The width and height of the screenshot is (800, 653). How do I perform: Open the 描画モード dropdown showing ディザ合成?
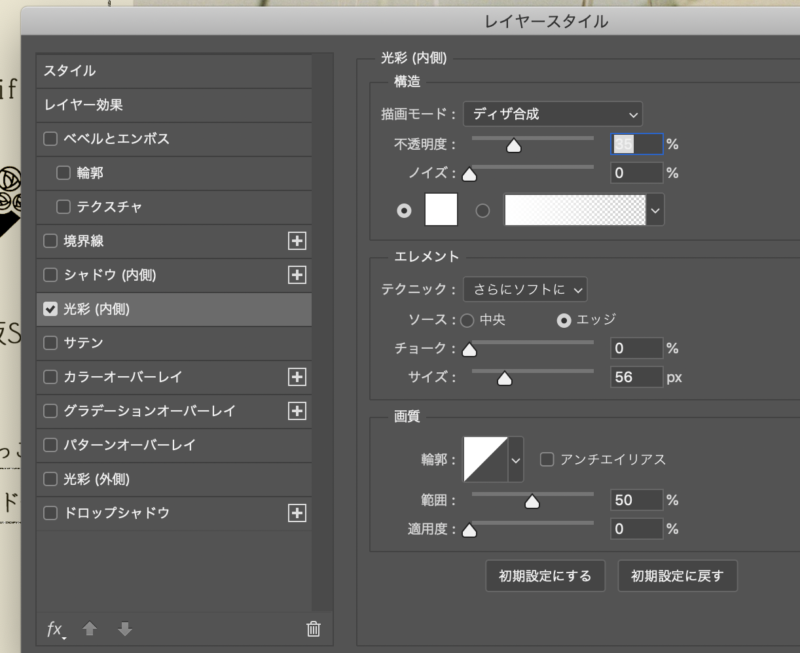pos(553,114)
